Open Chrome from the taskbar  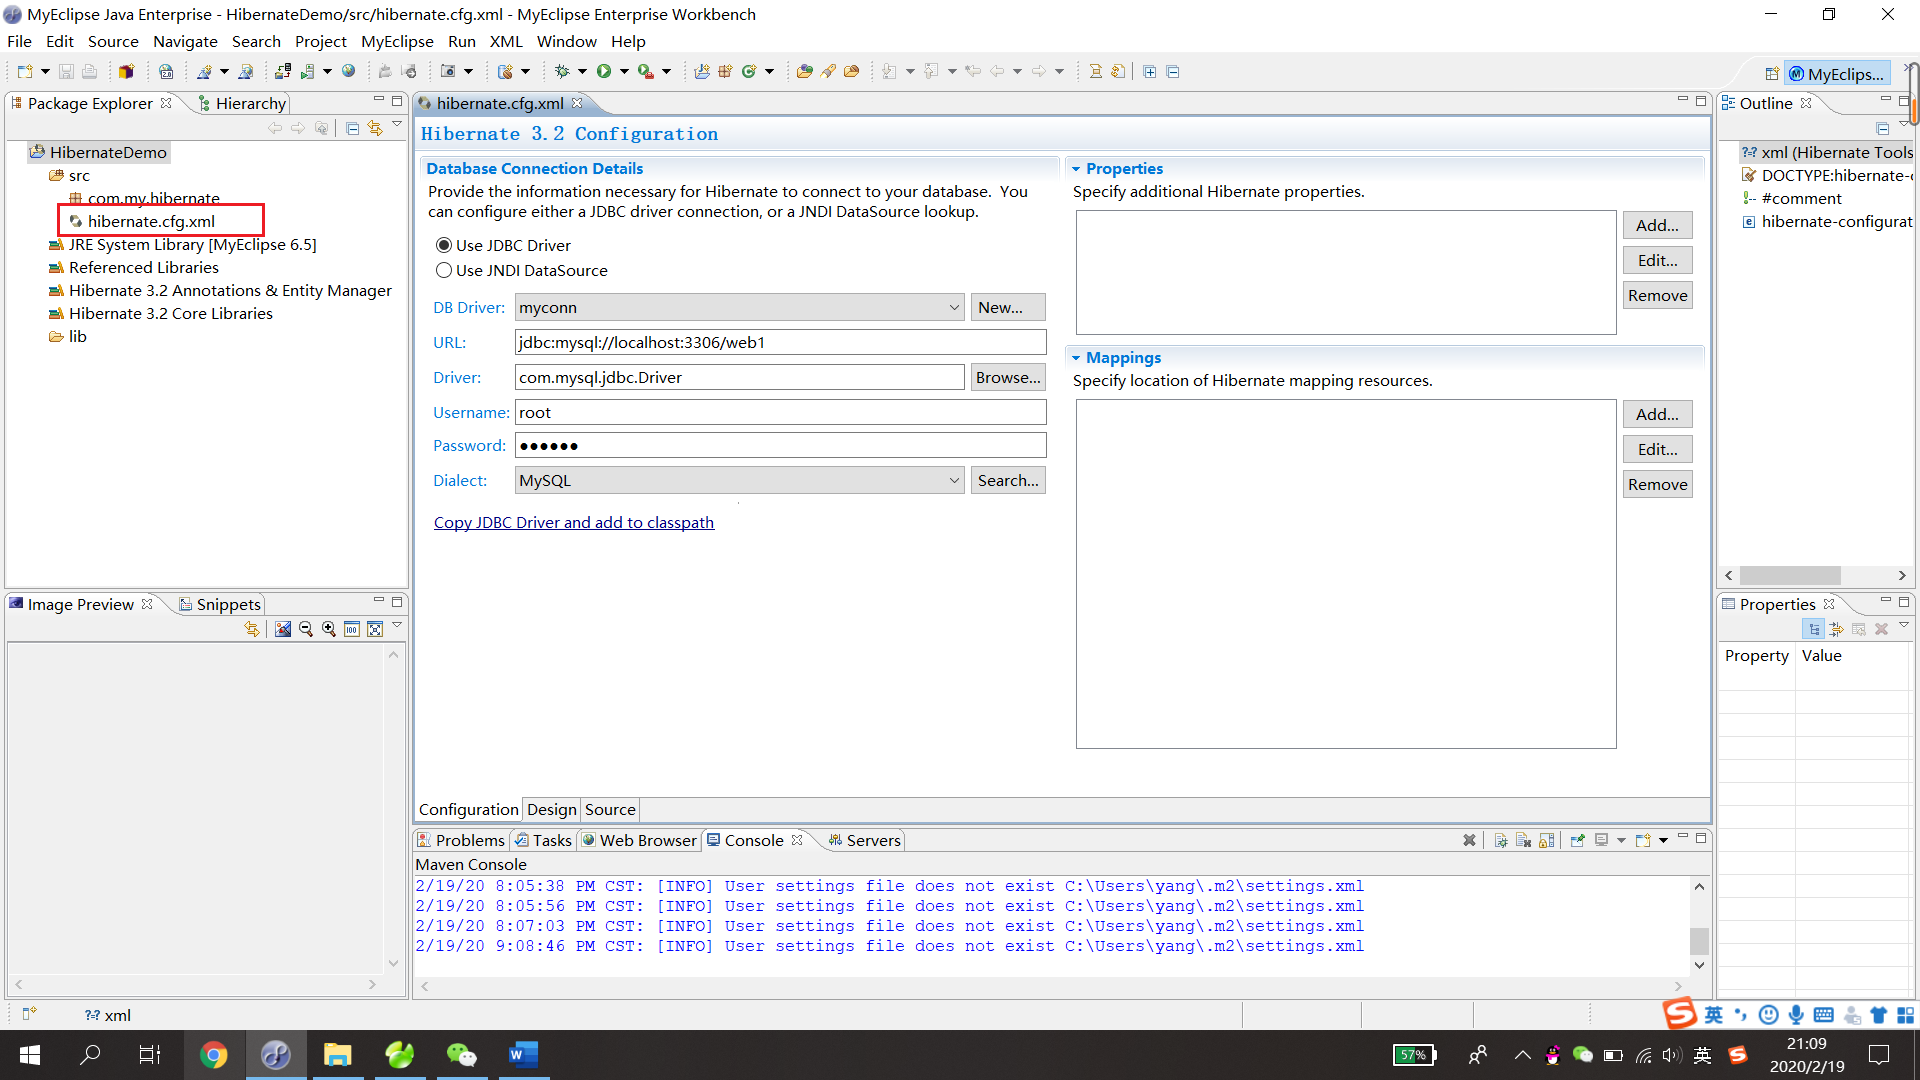click(213, 1055)
